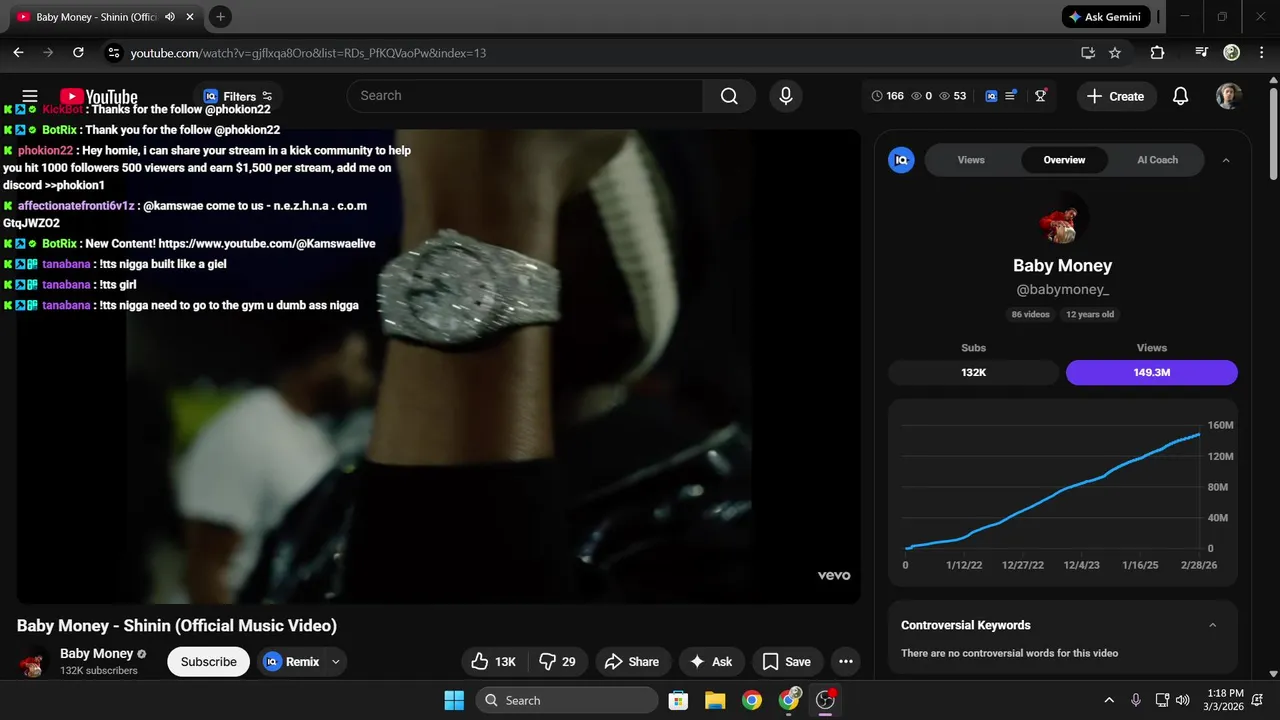Click the Share button
This screenshot has width=1280, height=720.
633,661
